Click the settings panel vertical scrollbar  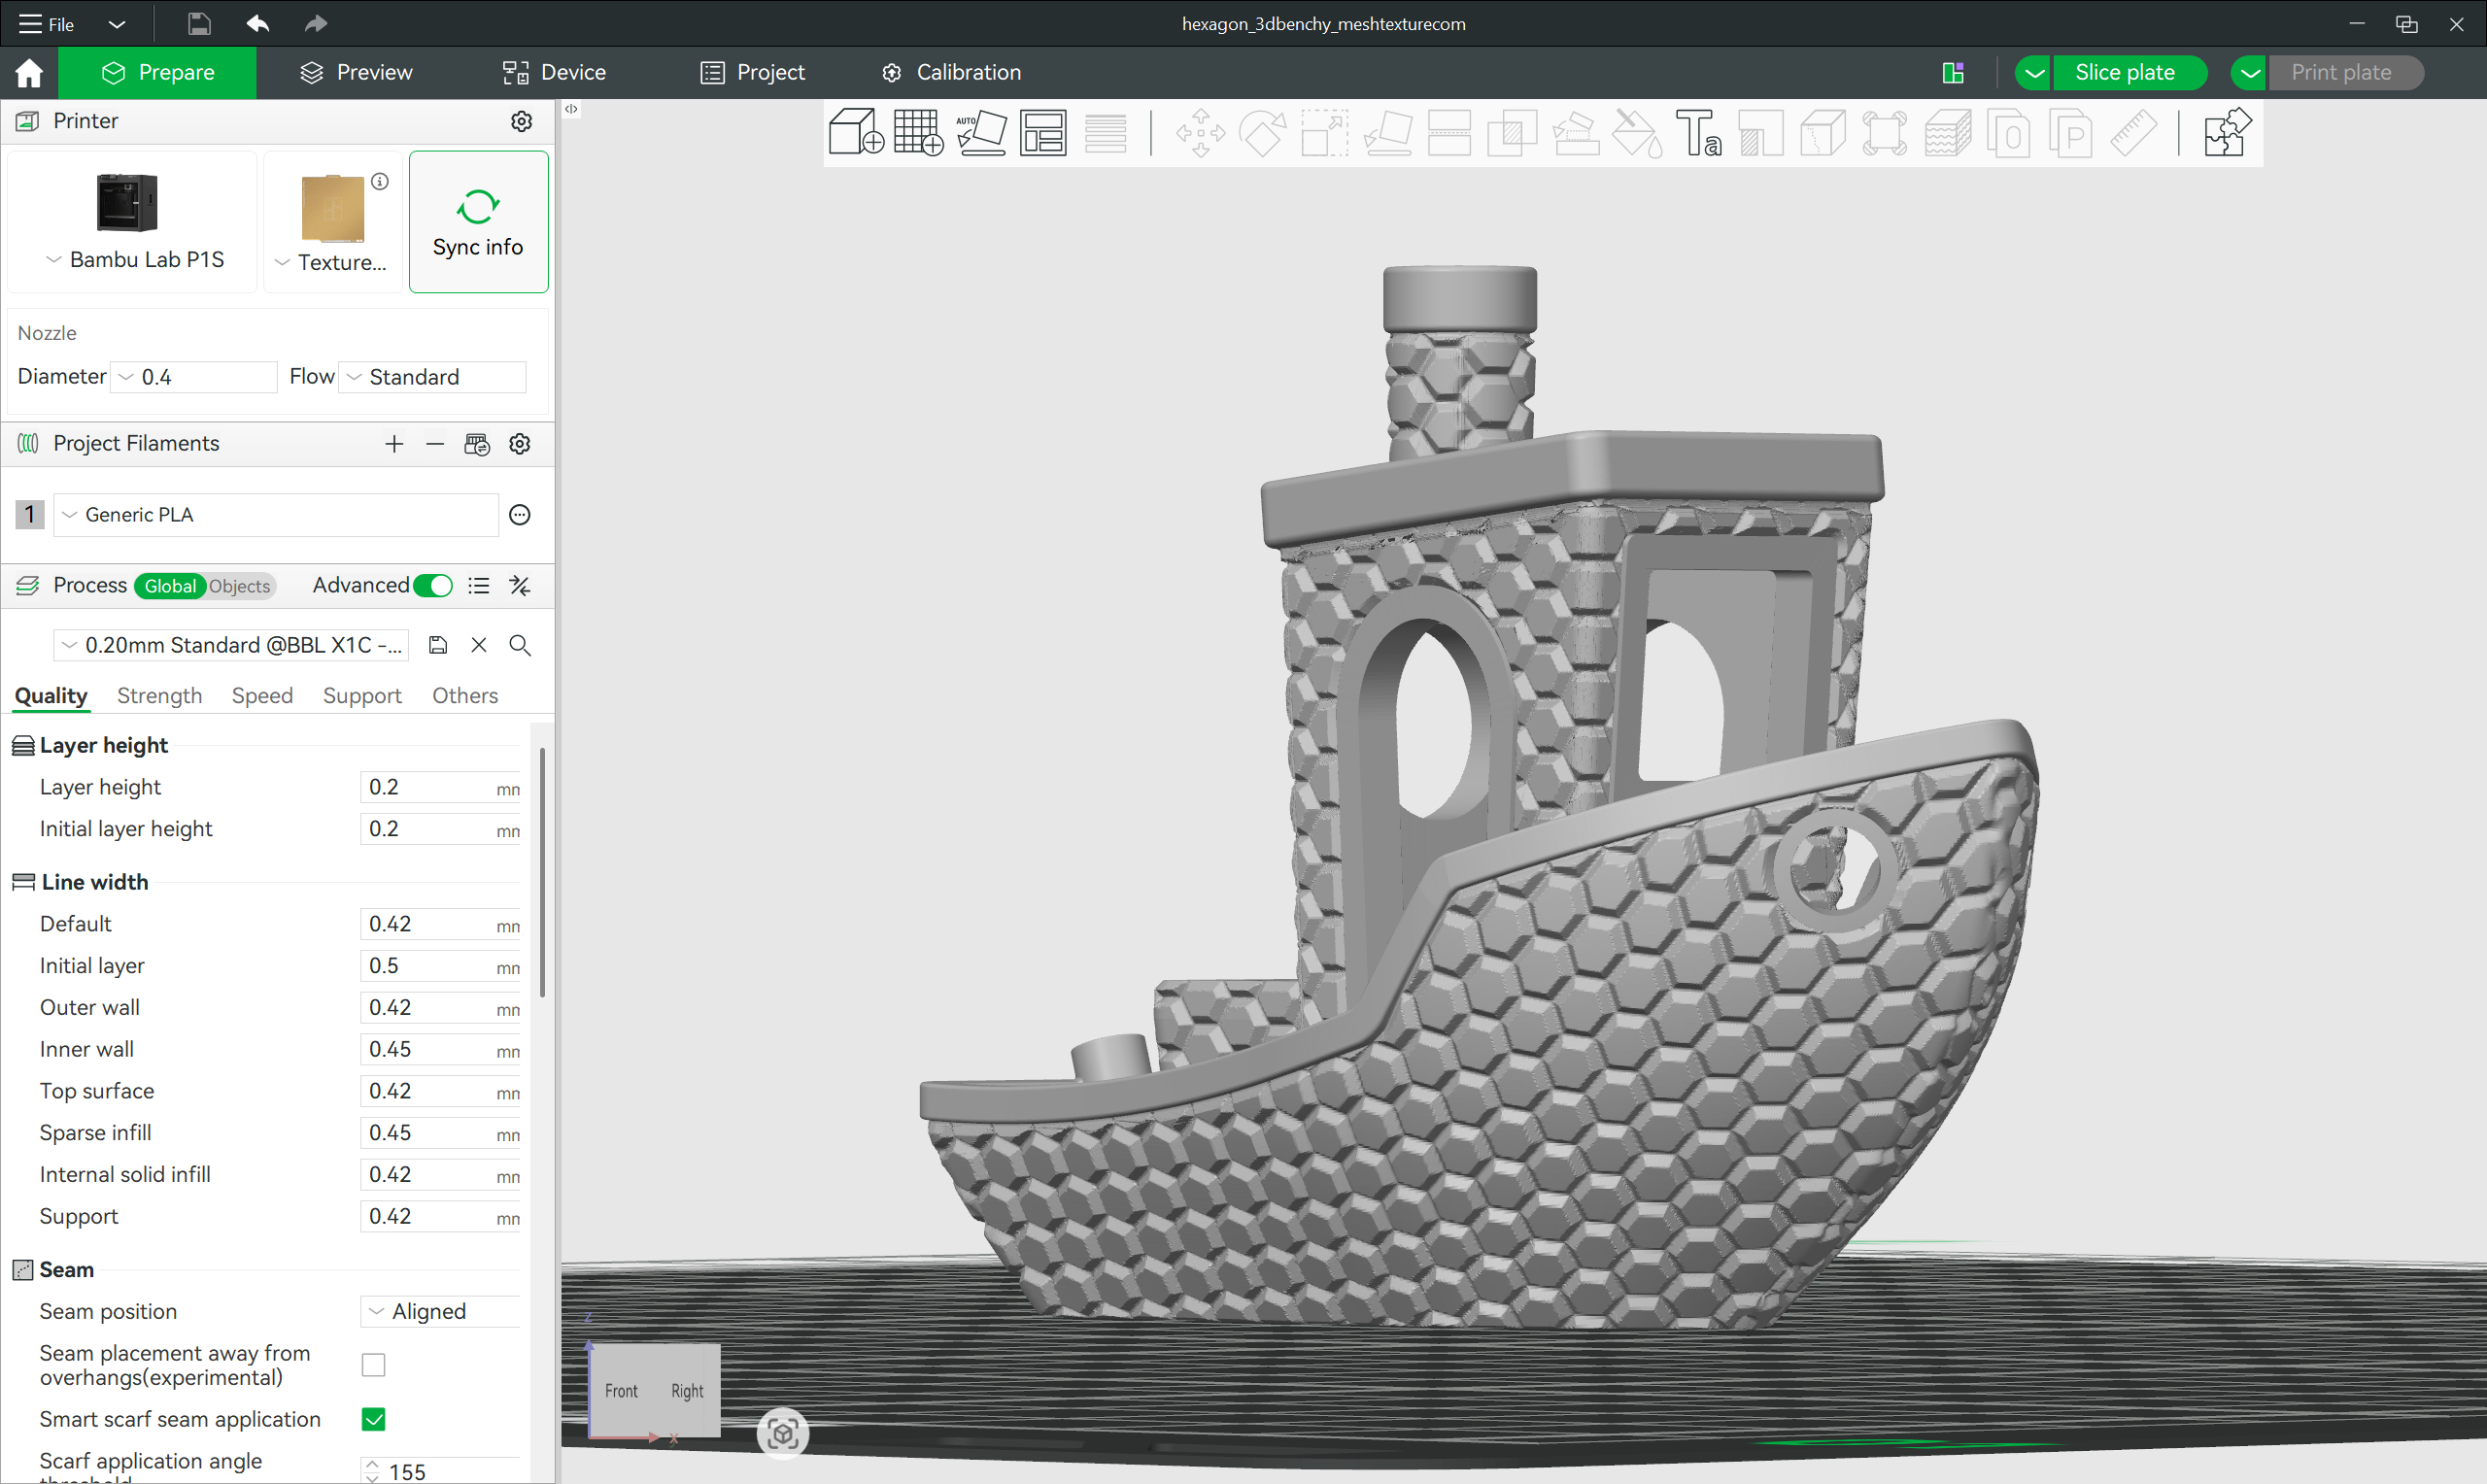(x=542, y=872)
